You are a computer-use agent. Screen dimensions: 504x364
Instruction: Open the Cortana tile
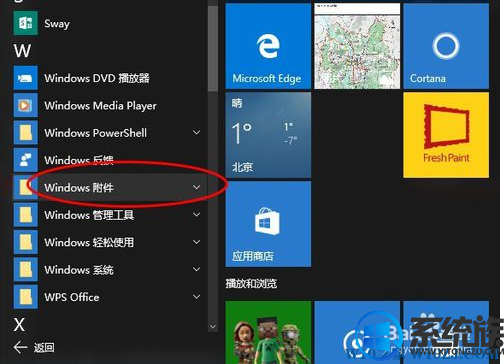pos(446,46)
